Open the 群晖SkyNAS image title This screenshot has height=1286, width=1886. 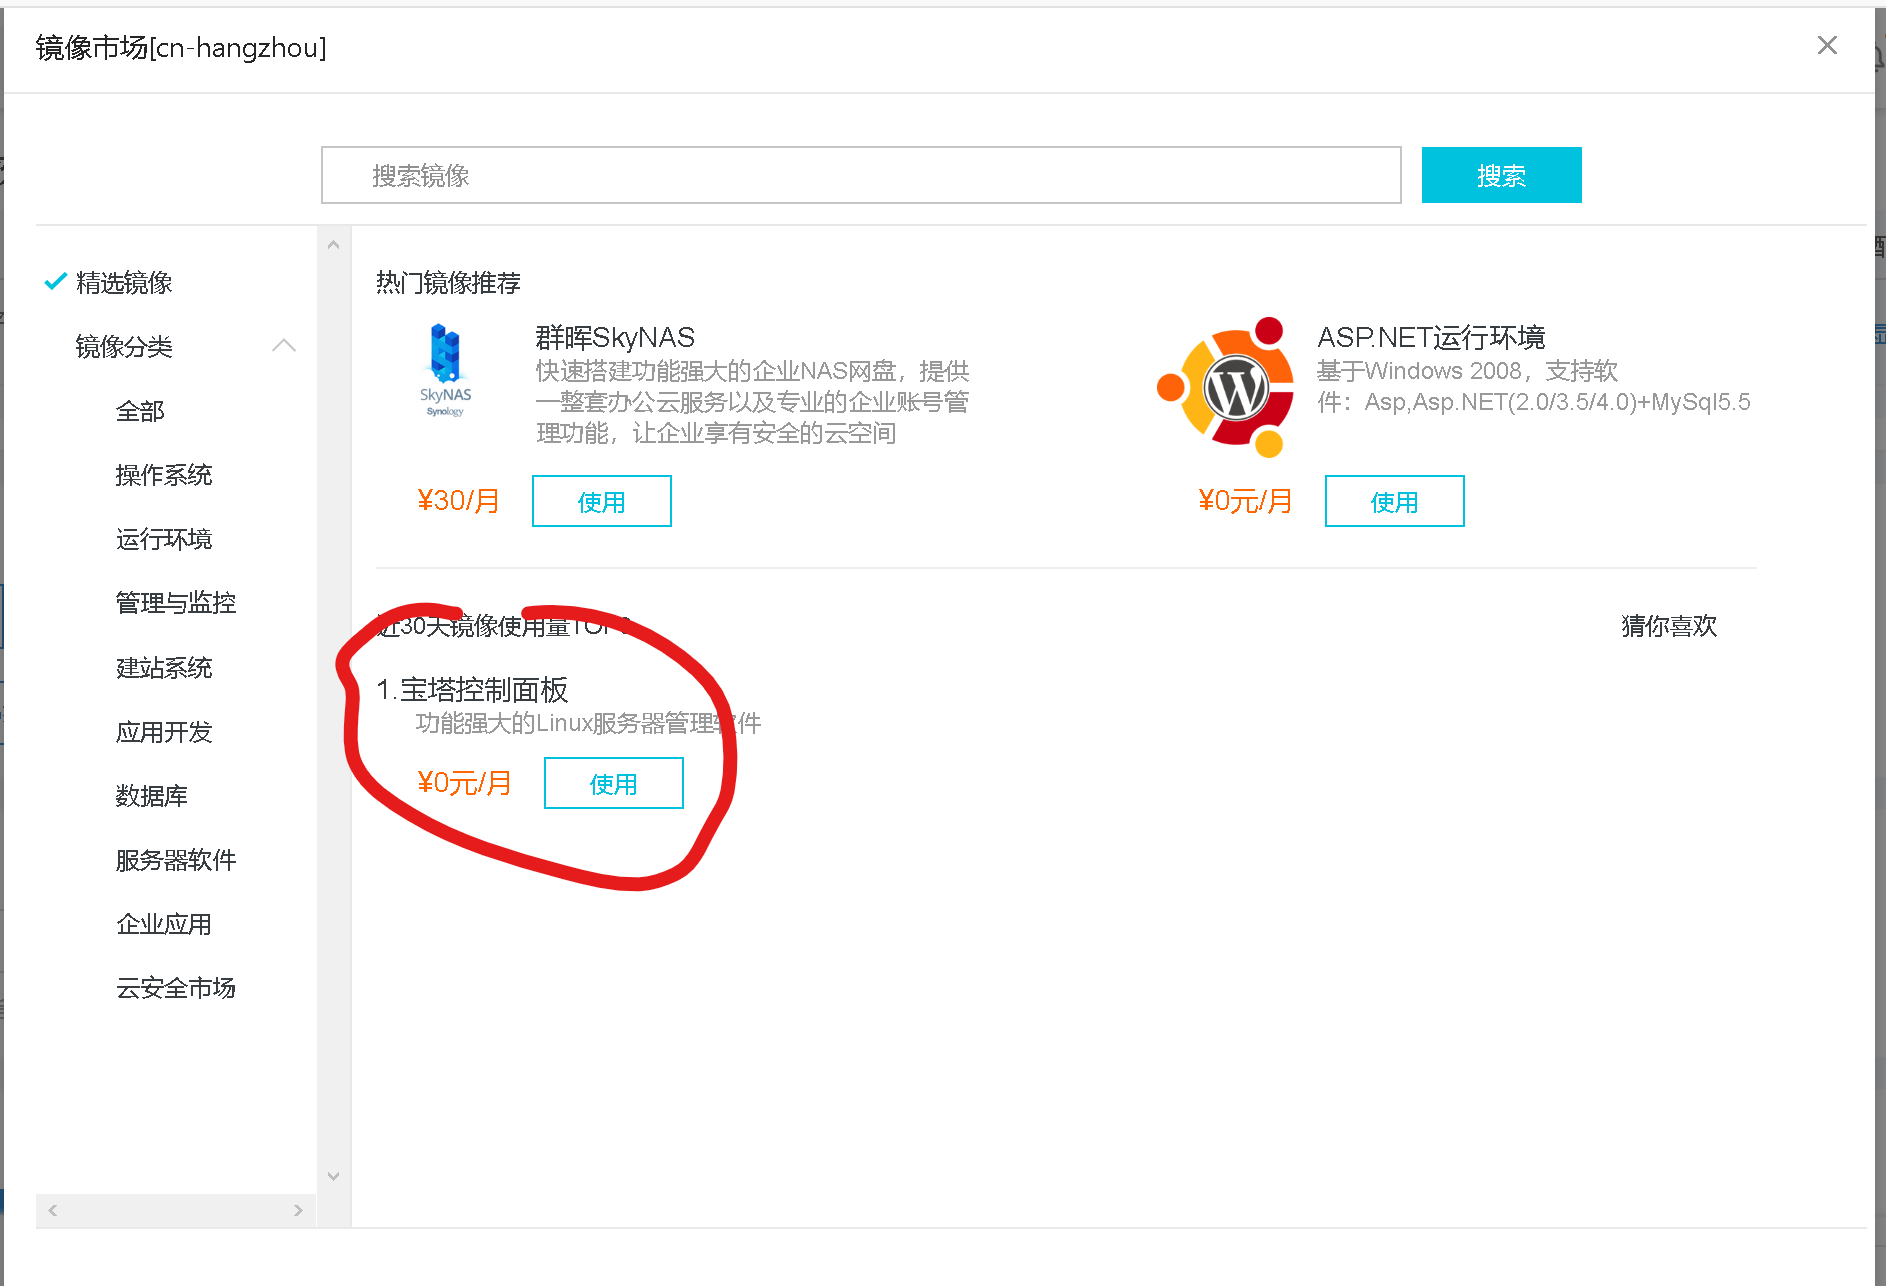(x=615, y=337)
